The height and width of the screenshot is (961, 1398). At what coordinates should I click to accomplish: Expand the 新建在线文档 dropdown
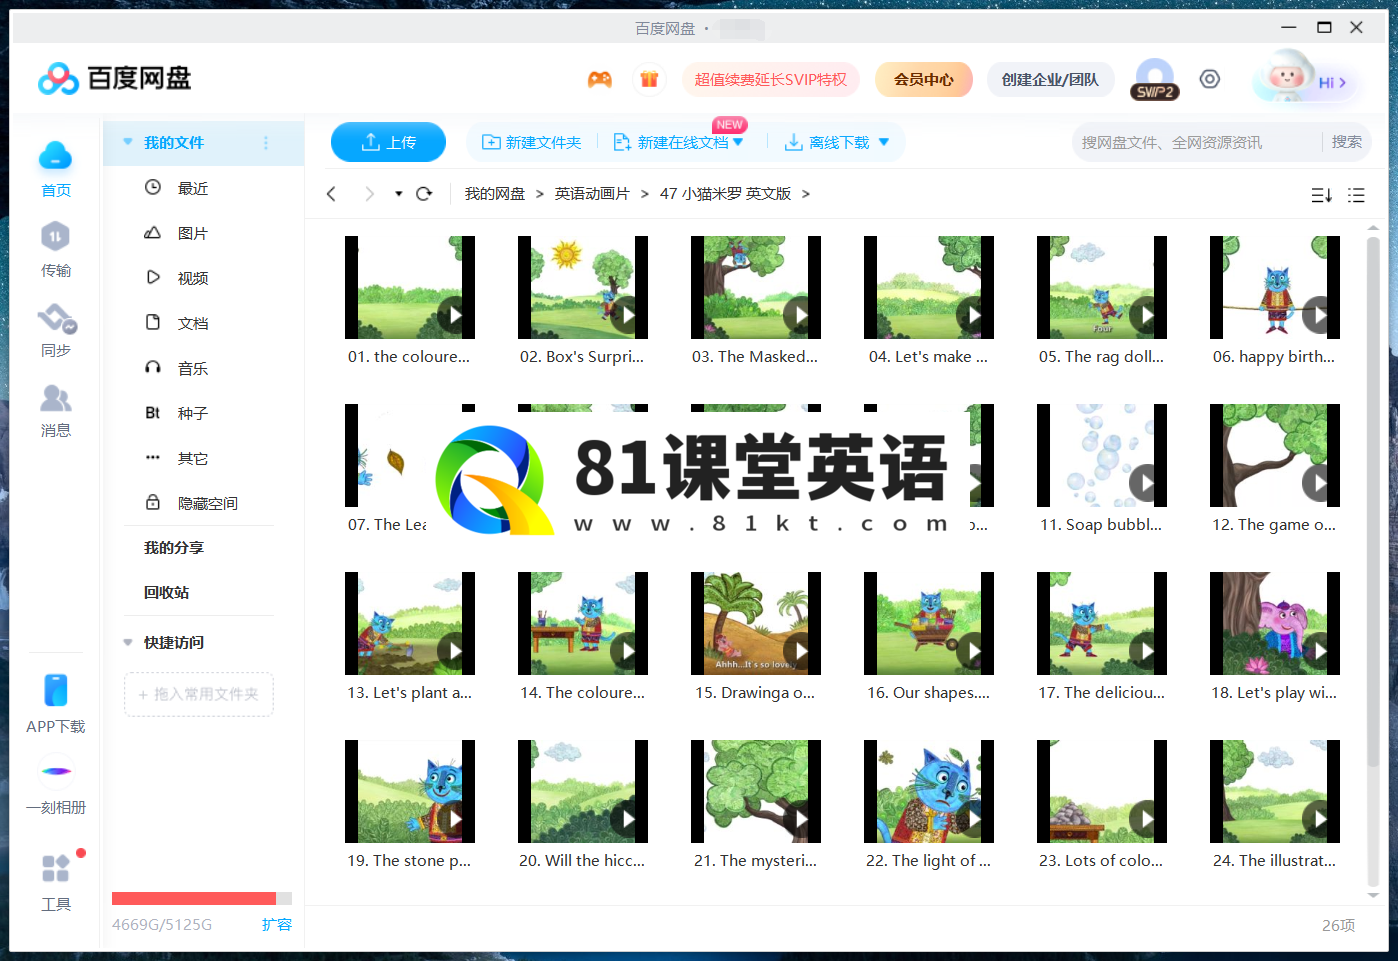[x=738, y=142]
